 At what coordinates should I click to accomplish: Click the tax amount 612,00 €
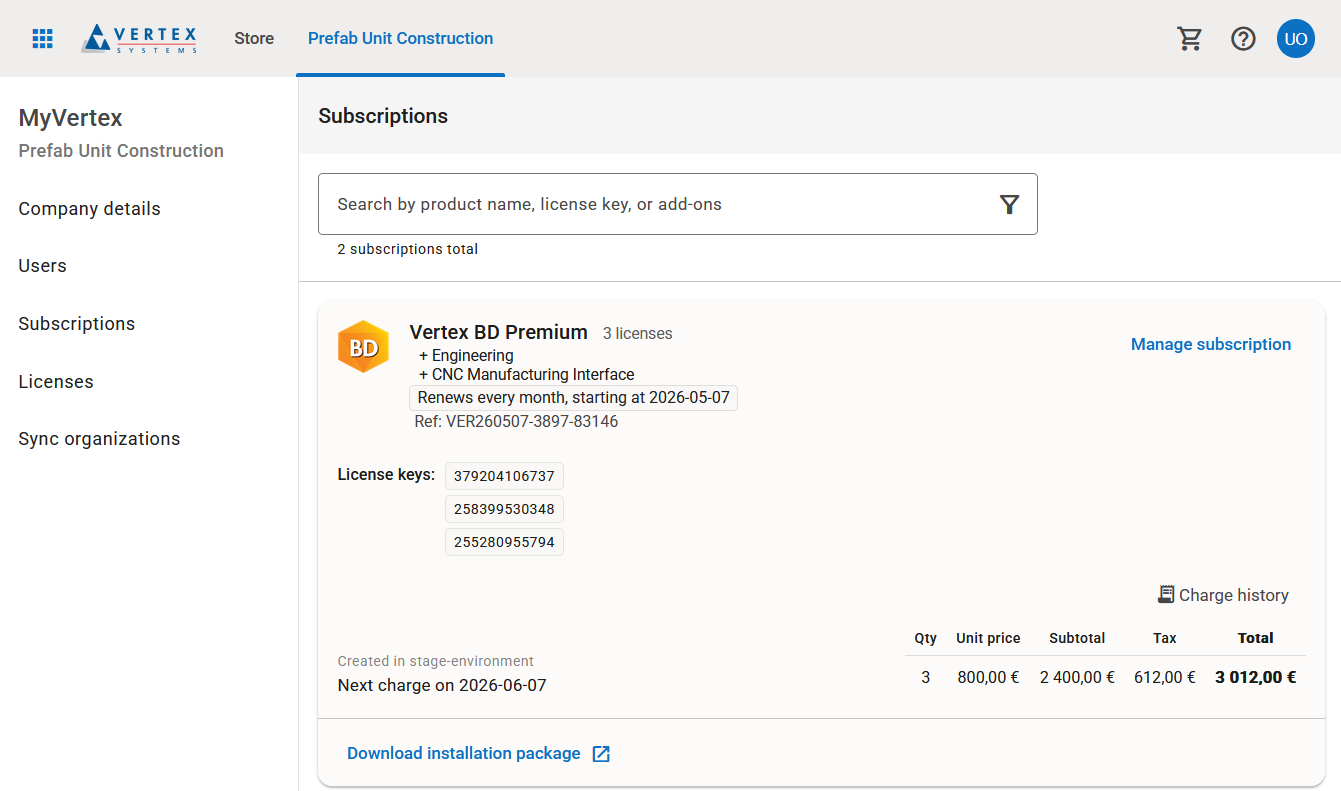point(1165,677)
